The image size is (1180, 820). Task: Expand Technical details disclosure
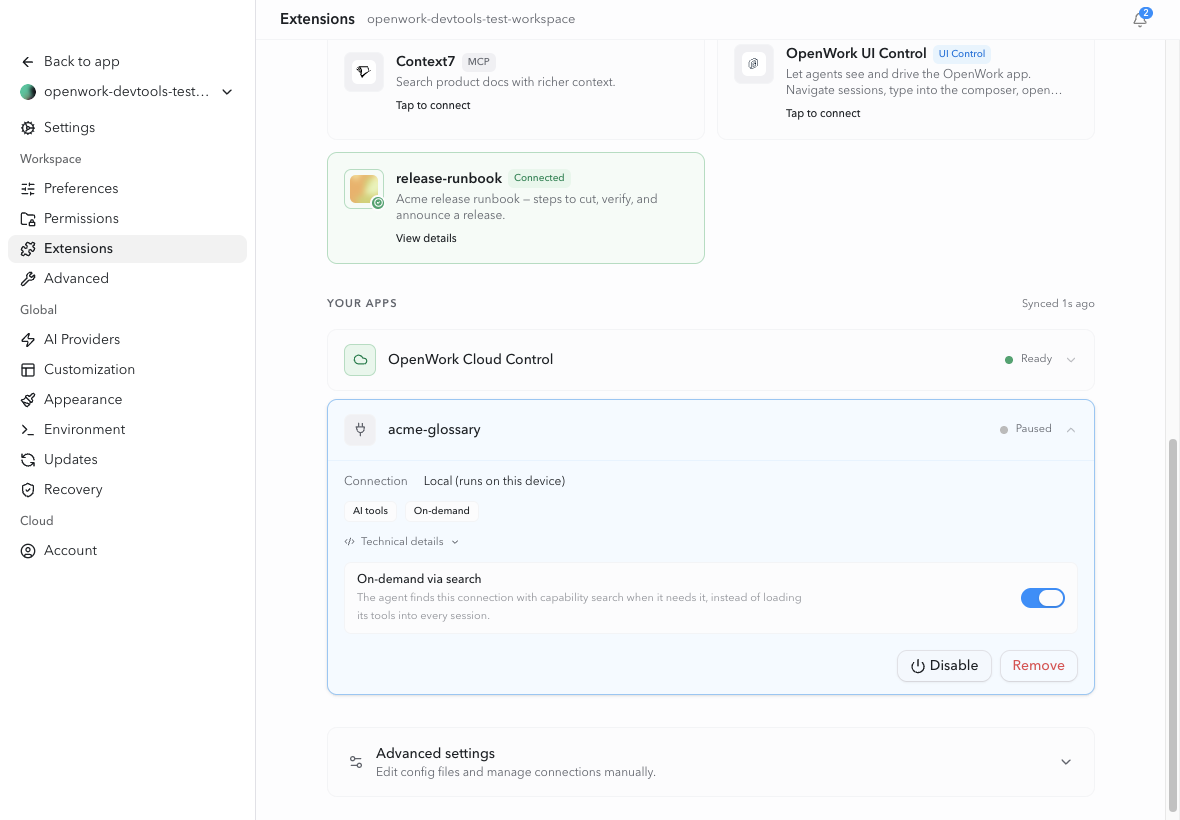pyautogui.click(x=401, y=542)
